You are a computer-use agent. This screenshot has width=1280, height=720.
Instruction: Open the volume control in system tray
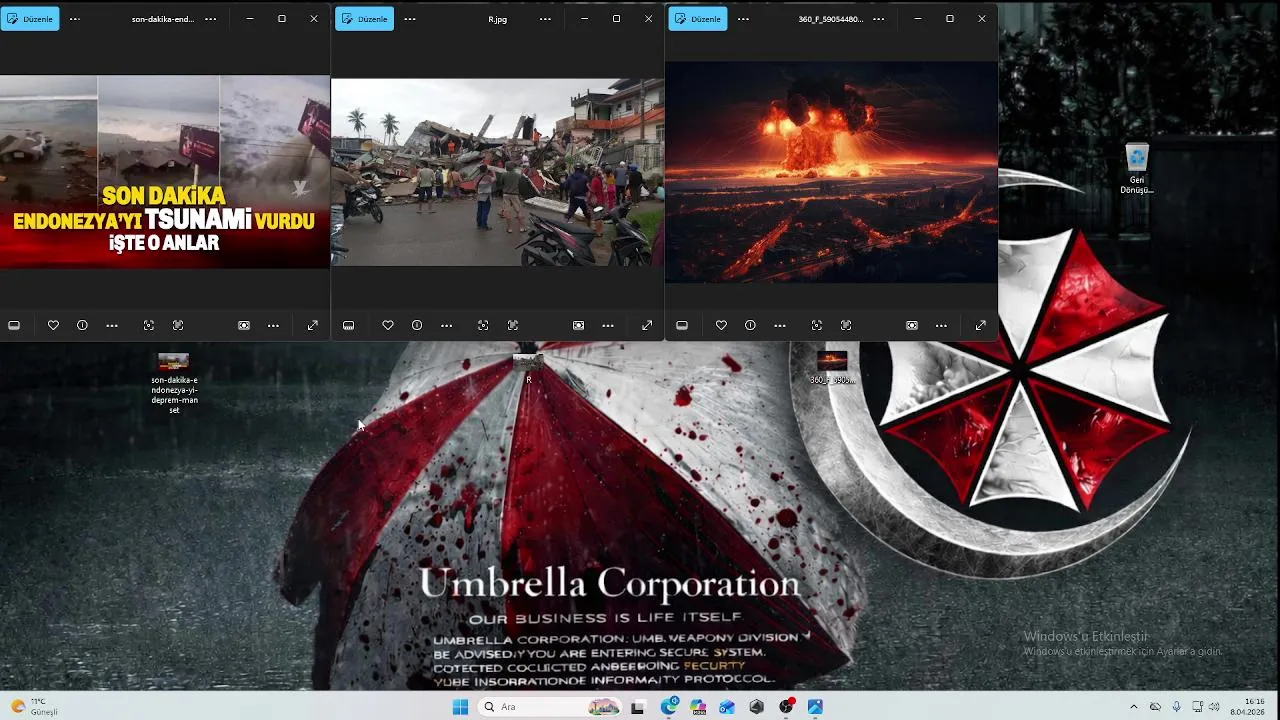coord(1214,707)
